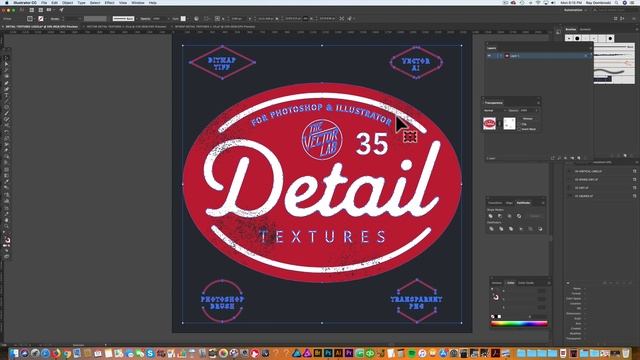Apply Minus Back pathfinder operation
The height and width of the screenshot is (360, 640).
point(540,229)
